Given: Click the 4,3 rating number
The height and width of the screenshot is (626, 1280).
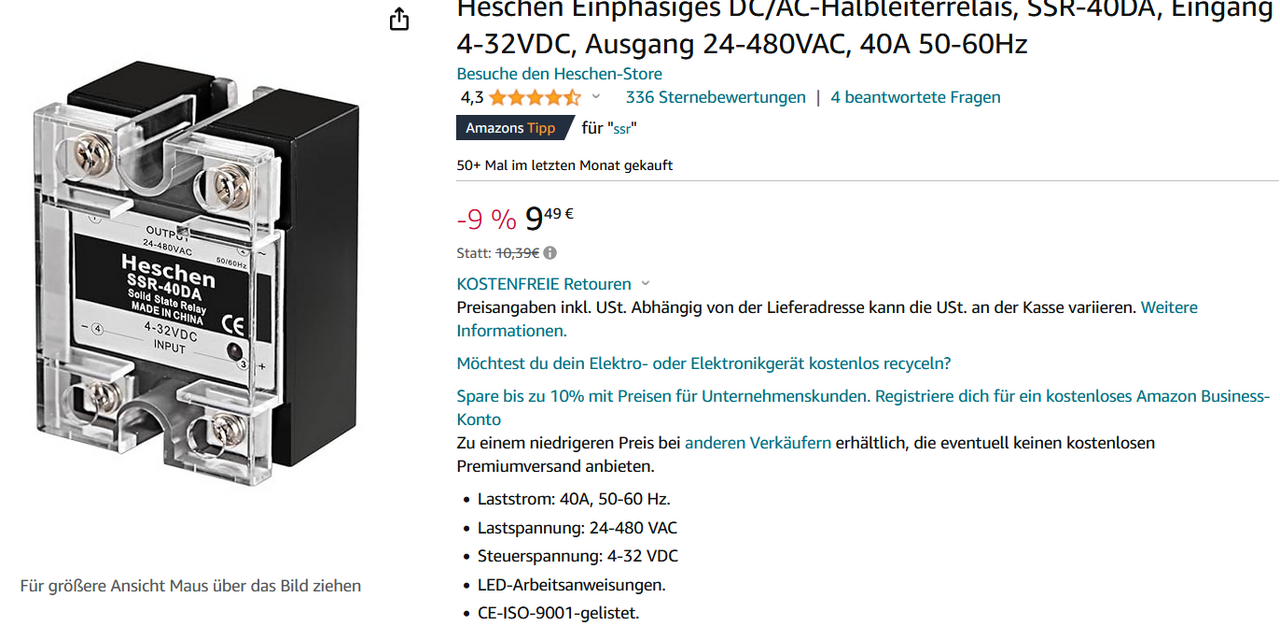Looking at the screenshot, I should coord(472,98).
